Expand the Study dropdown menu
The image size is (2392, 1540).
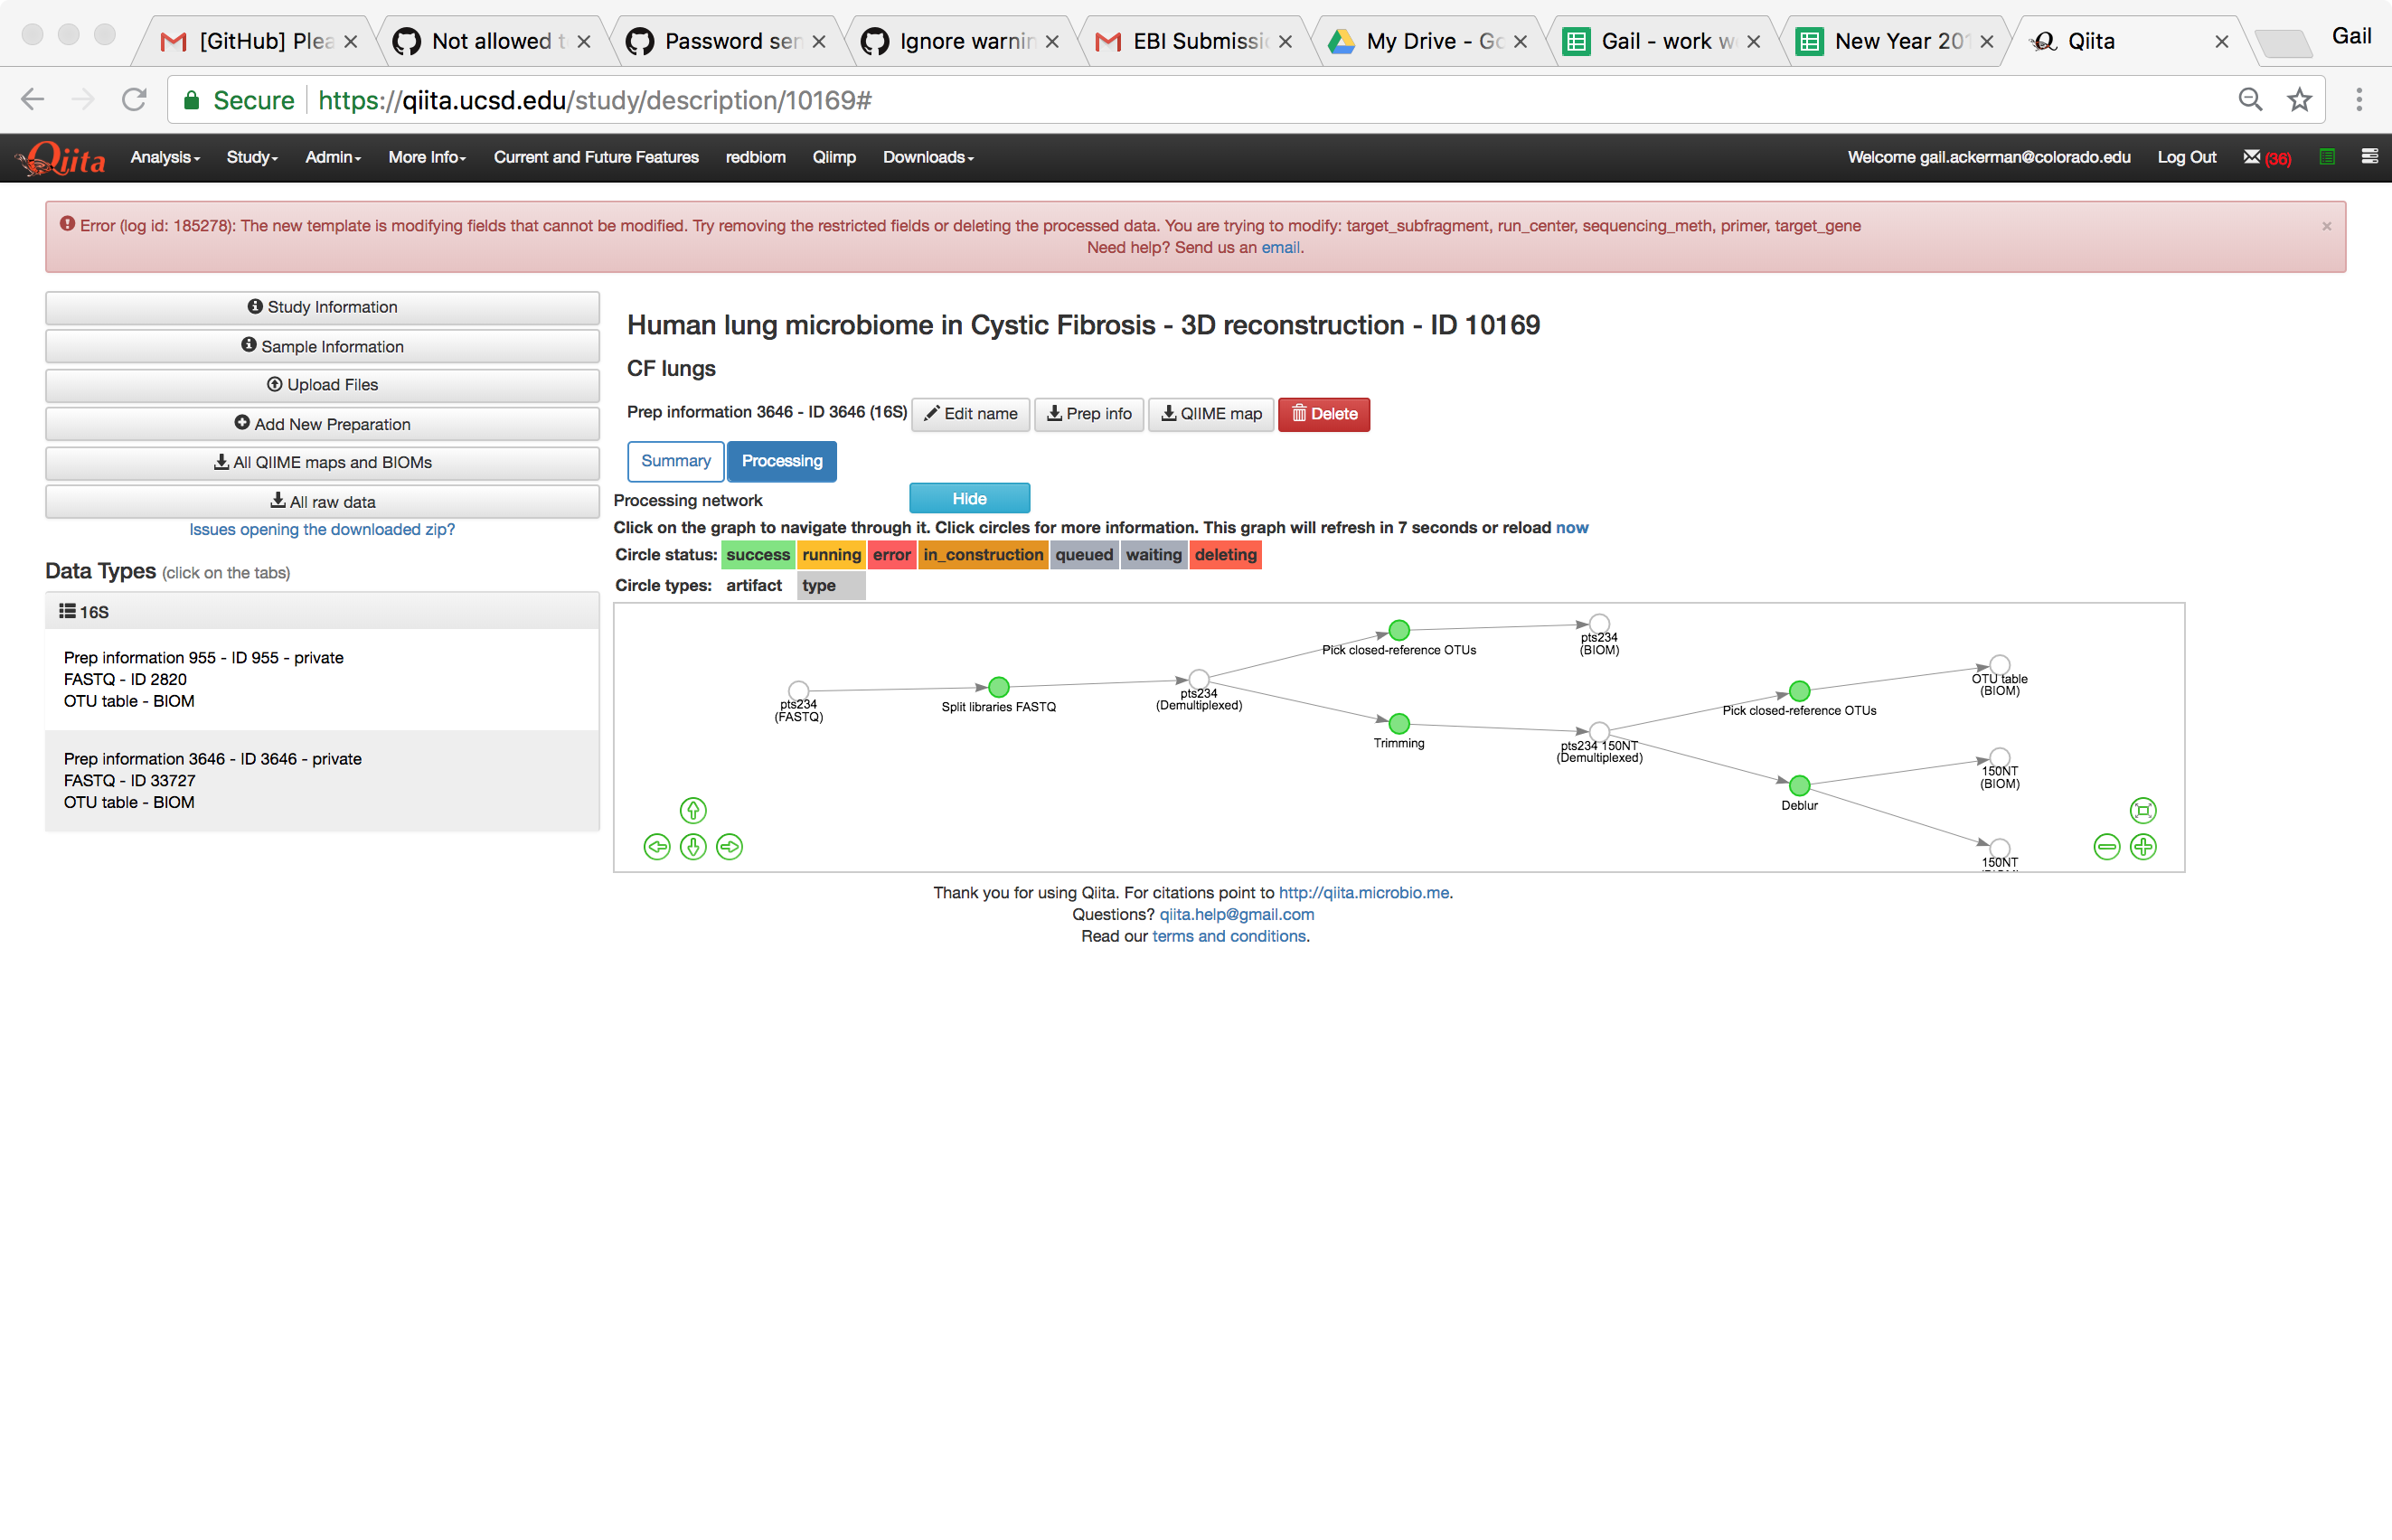click(x=252, y=157)
